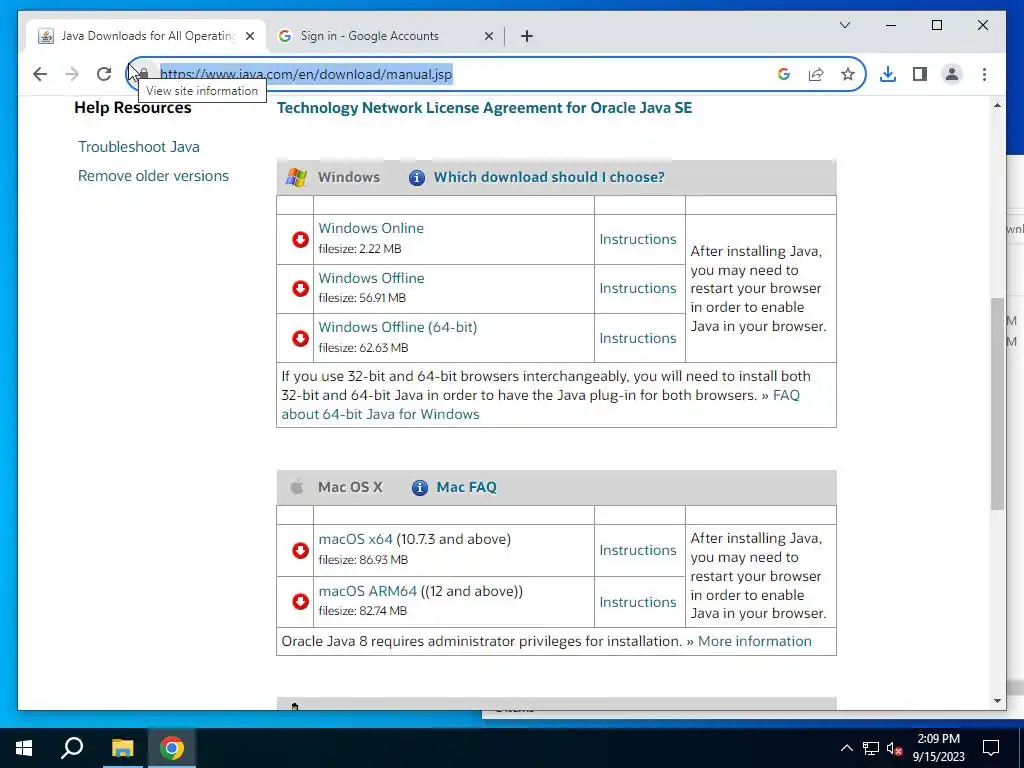Click the page vertical scrollbar thumb
Image resolution: width=1024 pixels, height=768 pixels.
tap(997, 404)
